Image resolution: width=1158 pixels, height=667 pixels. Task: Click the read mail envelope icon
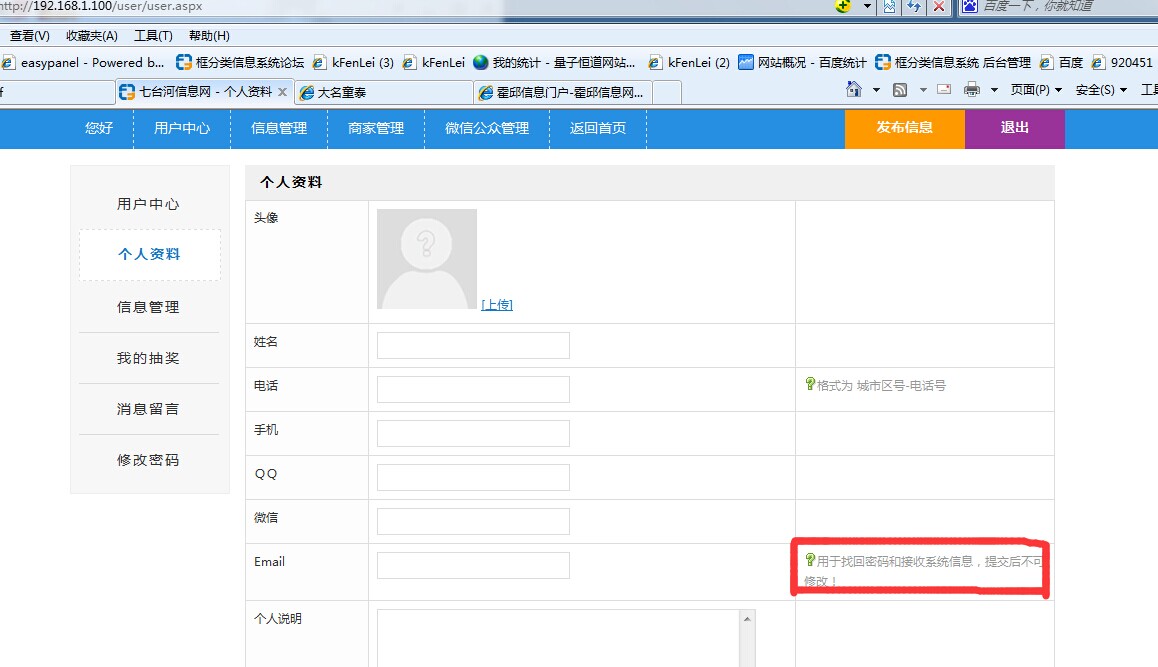pyautogui.click(x=943, y=90)
